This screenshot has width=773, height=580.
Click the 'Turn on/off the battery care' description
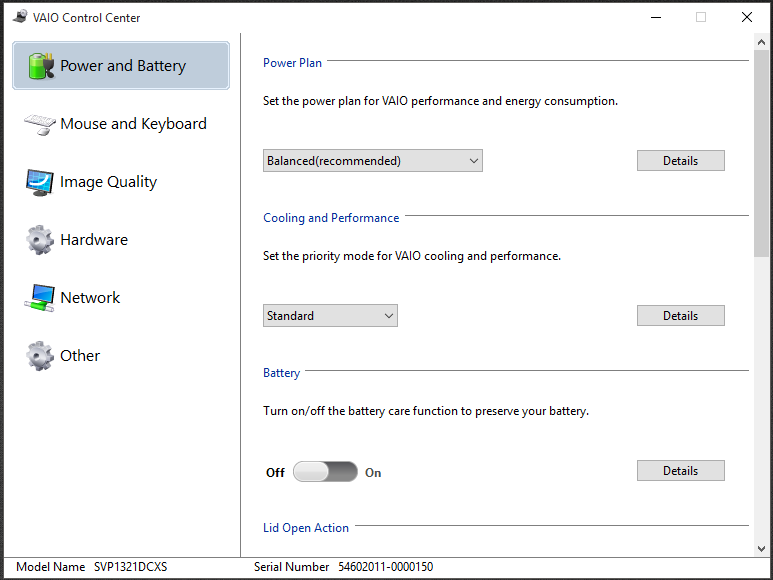(426, 411)
